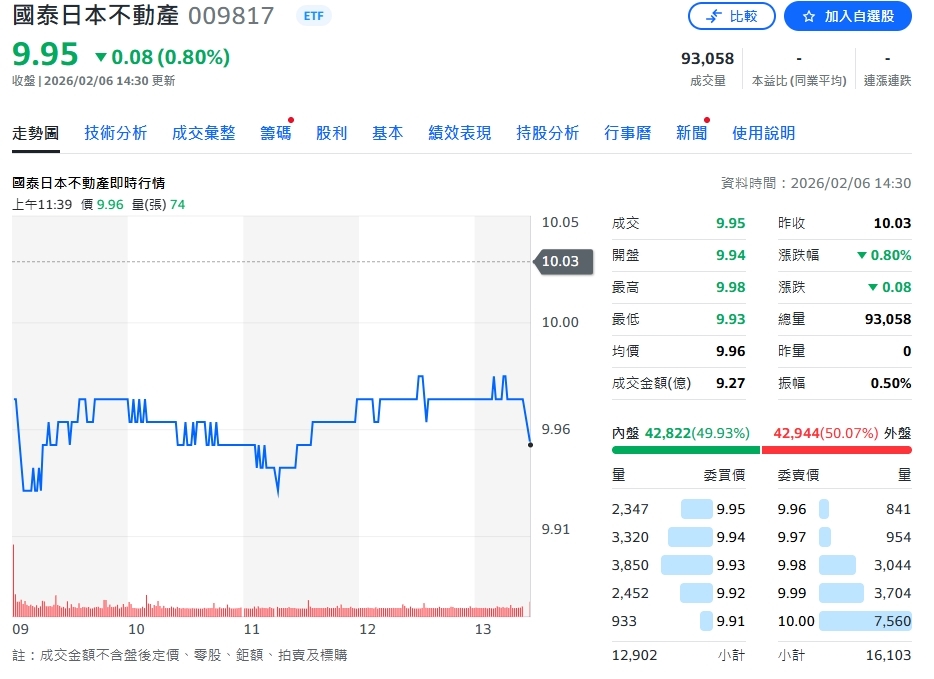Open the 使用說明 tab
The height and width of the screenshot is (679, 934).
(x=763, y=131)
